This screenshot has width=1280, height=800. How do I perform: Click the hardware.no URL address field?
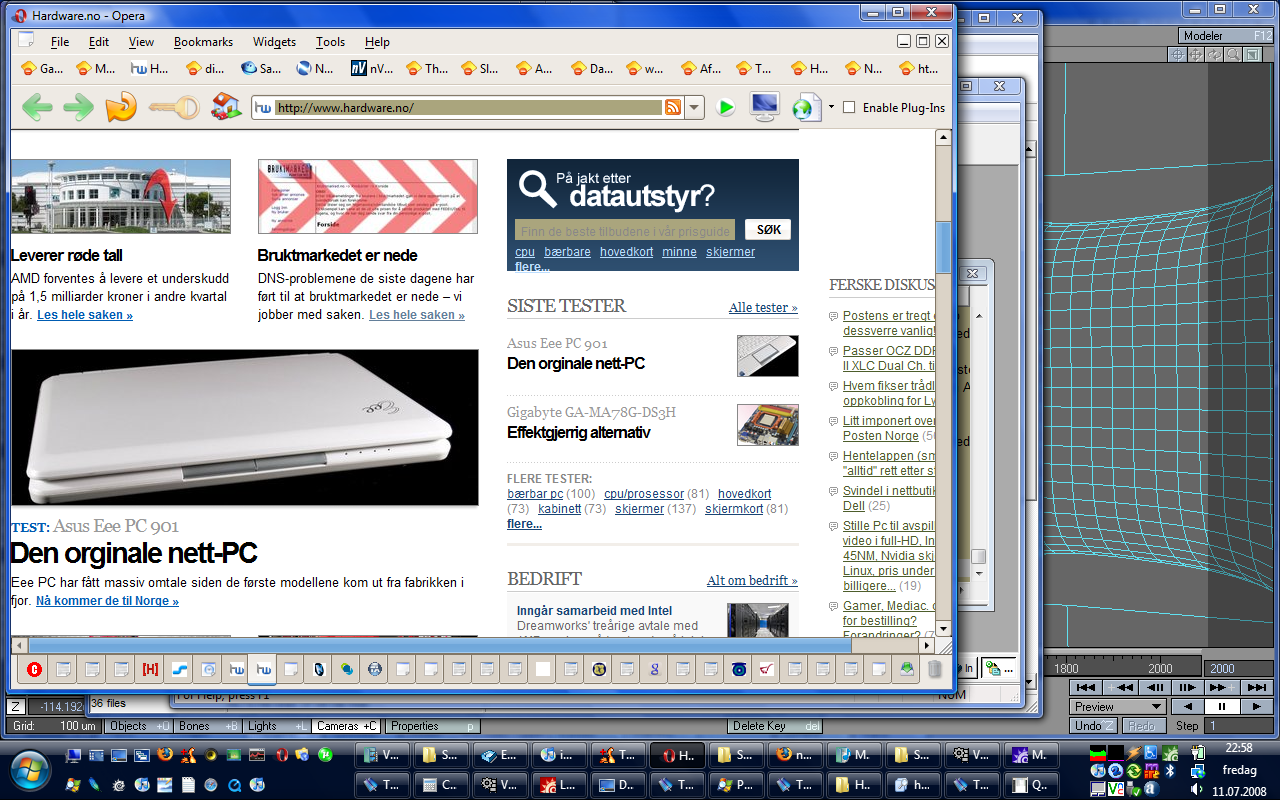468,107
